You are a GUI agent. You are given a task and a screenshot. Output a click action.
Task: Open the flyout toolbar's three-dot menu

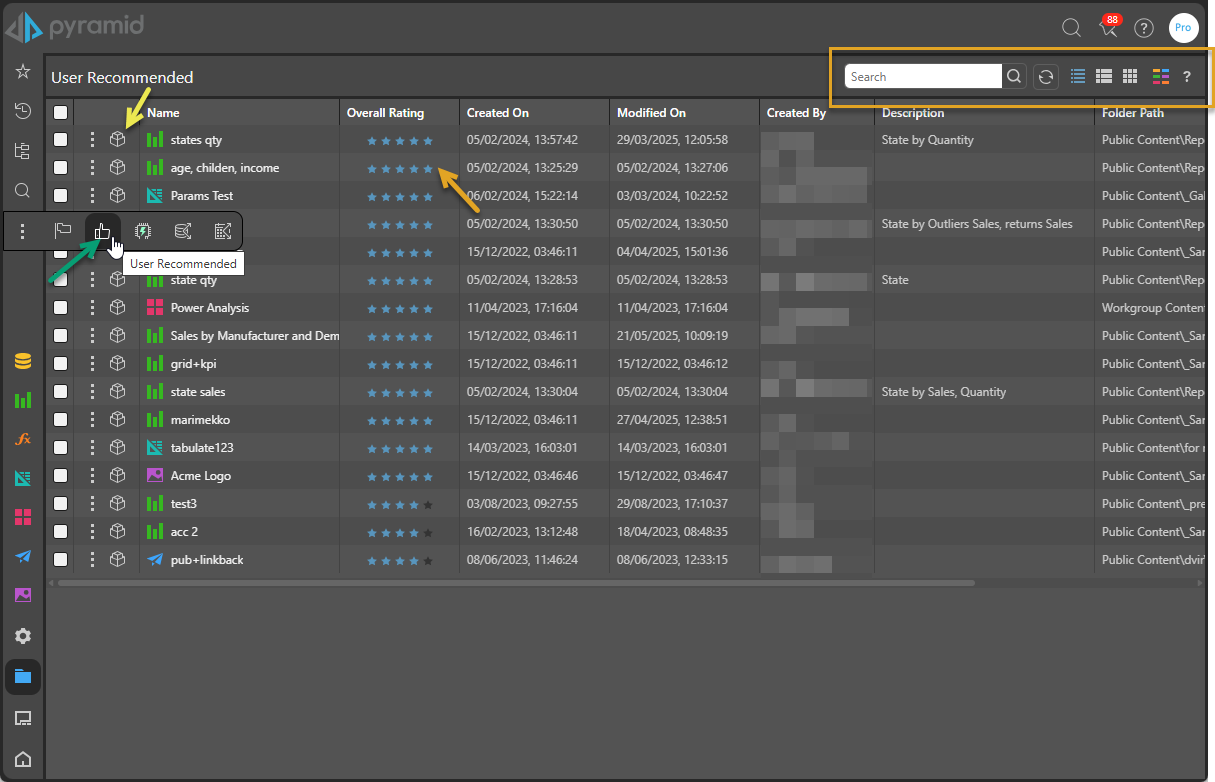pos(23,231)
